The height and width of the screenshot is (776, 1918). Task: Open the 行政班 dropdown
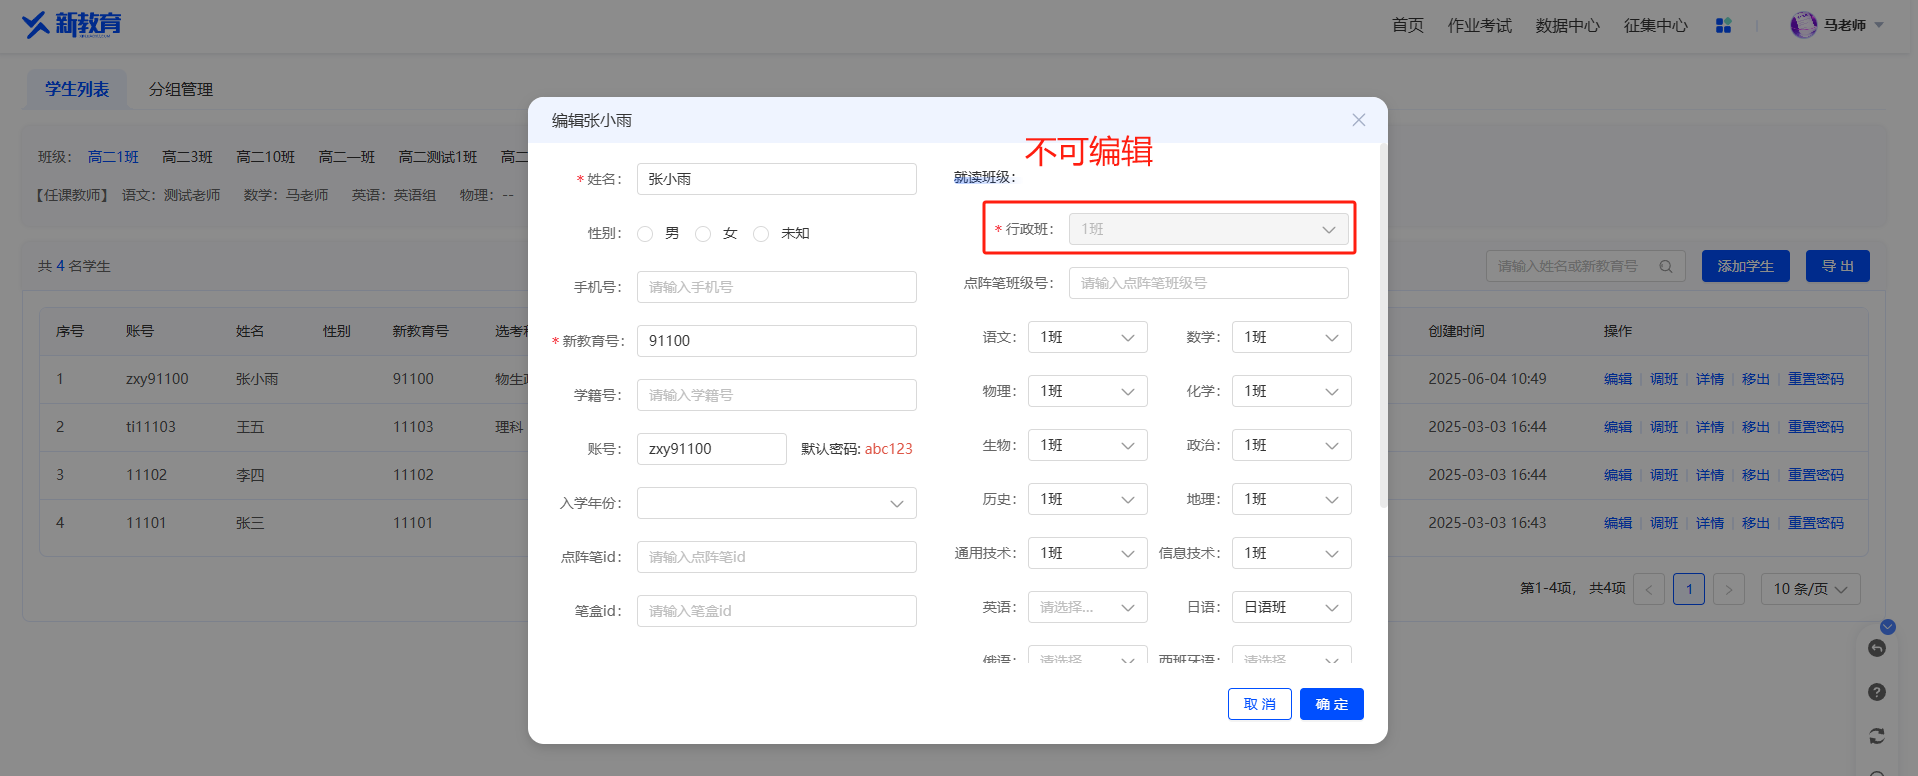(x=1209, y=229)
